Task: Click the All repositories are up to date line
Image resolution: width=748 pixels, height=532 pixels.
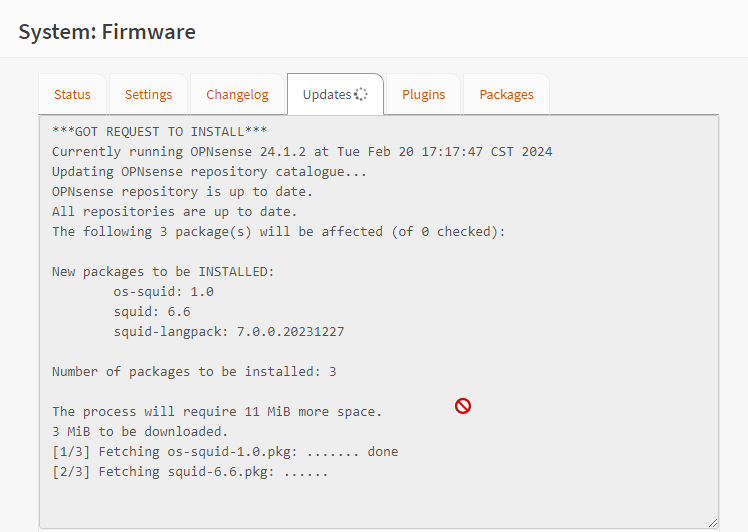Action: 175,212
